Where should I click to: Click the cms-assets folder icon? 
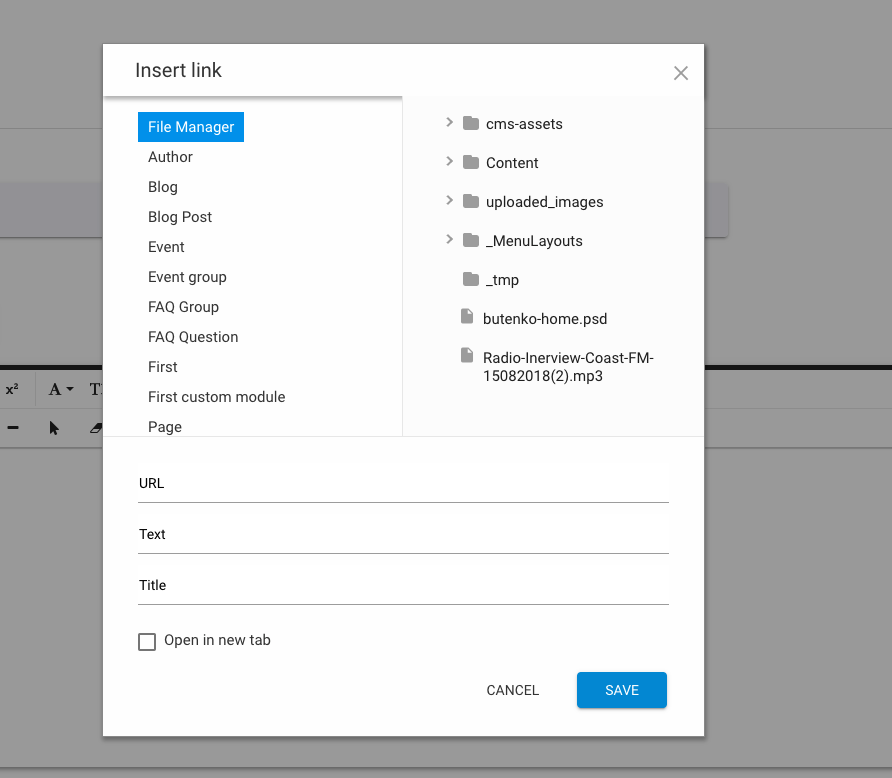[470, 123]
